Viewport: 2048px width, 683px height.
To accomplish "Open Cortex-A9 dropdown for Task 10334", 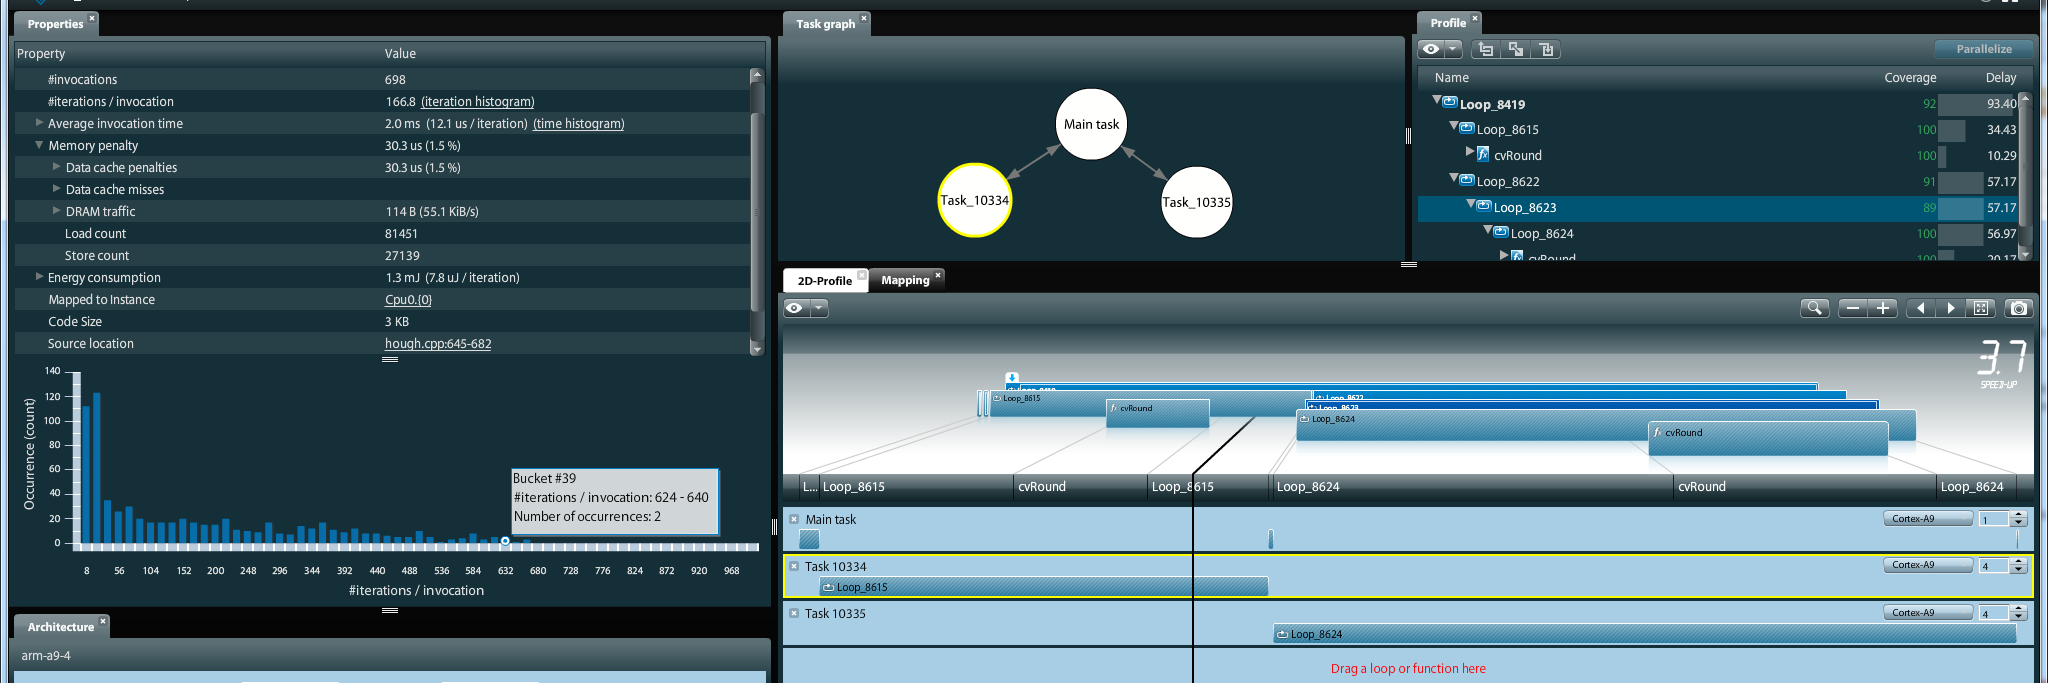I will click(x=1928, y=565).
